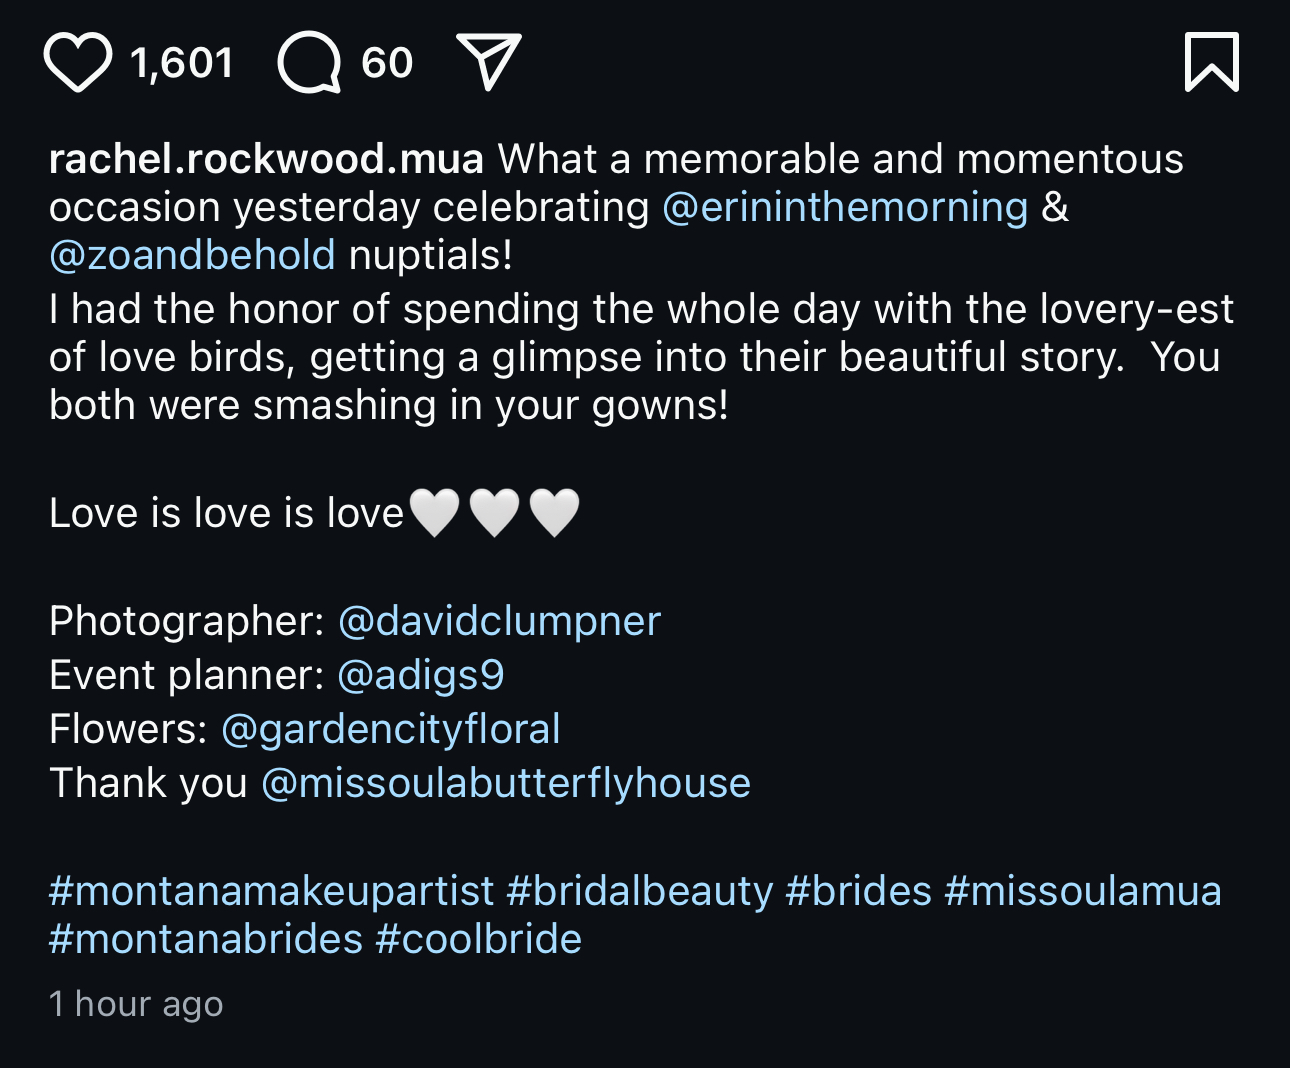Screen dimensions: 1290x1068
Task: Open comments via speech bubble icon
Action: [x=309, y=63]
